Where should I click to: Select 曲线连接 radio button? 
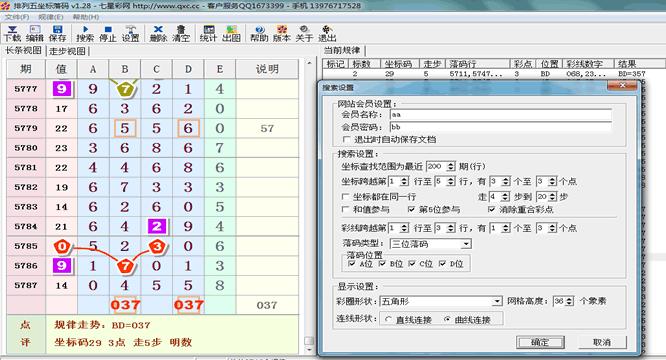447,319
